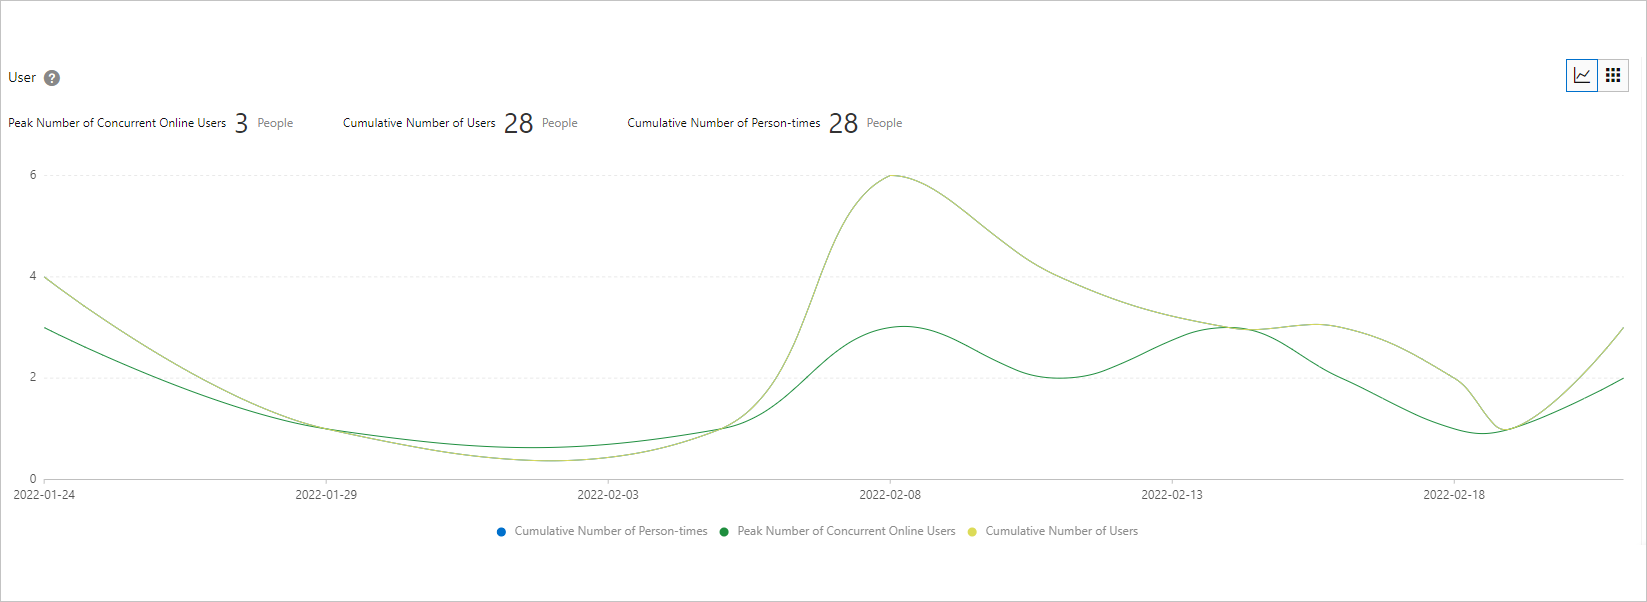Click the 2022-01-29 axis date label

coord(326,495)
